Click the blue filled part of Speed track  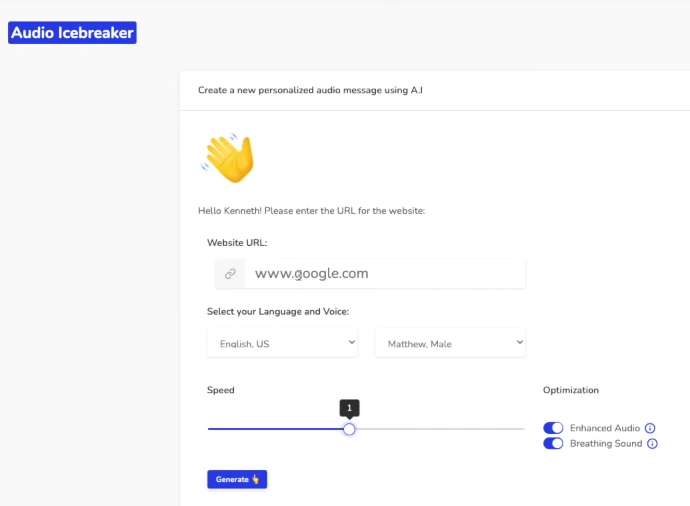(275, 429)
